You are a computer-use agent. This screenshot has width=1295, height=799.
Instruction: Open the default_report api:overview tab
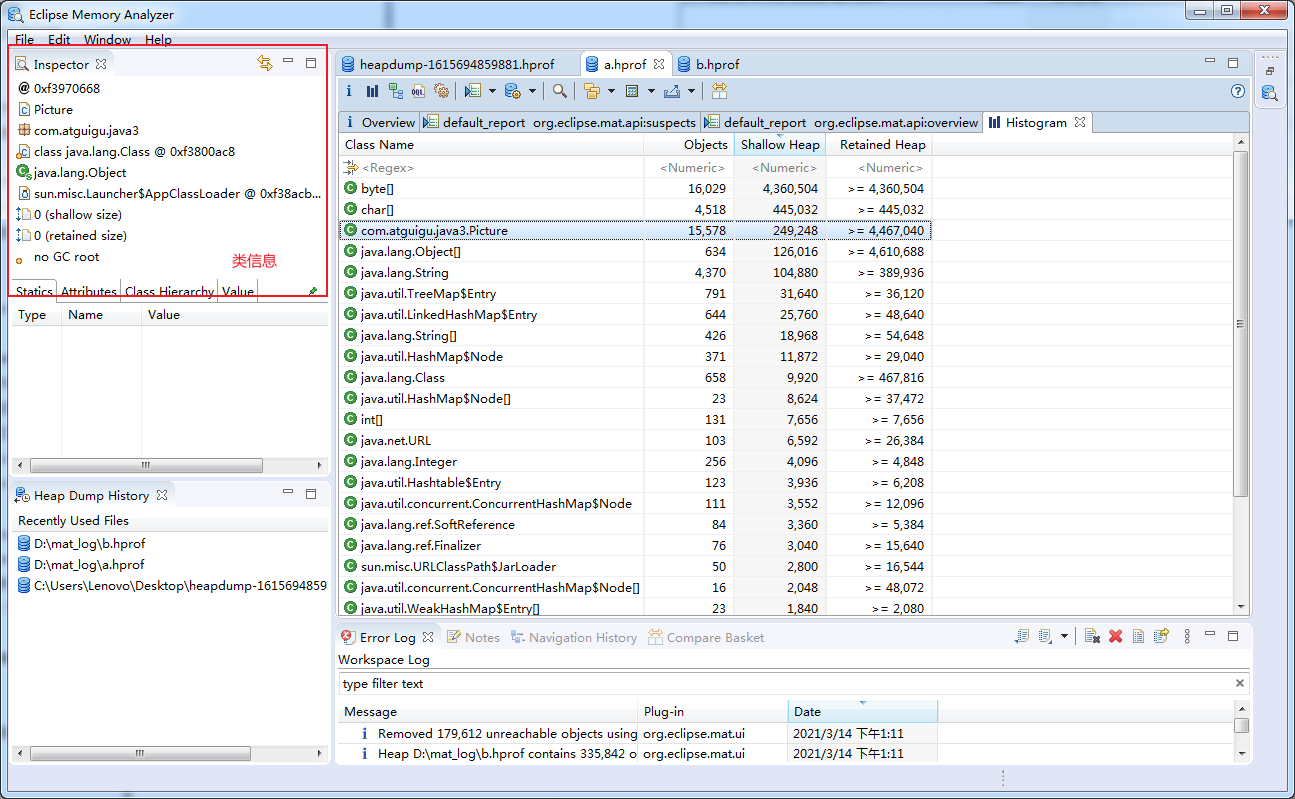tap(841, 122)
